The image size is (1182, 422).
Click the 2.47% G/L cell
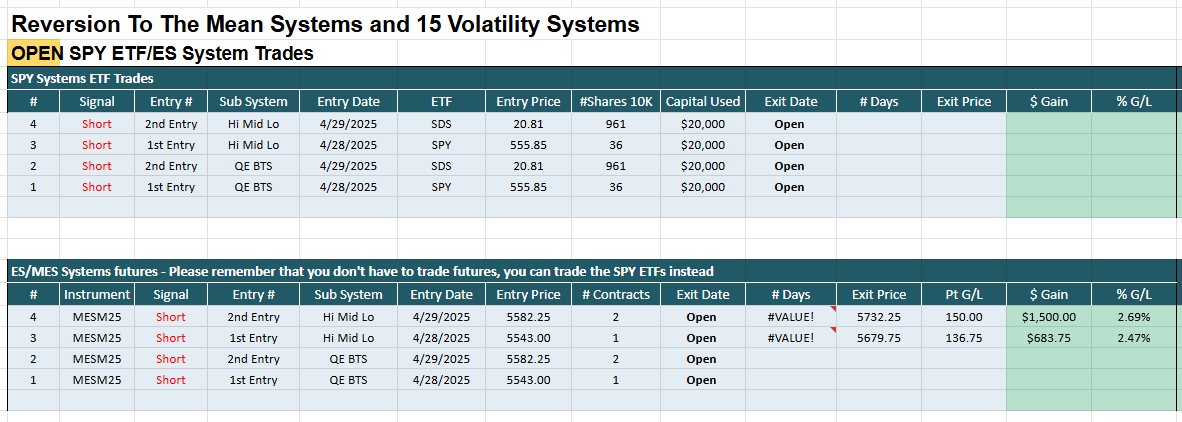pos(1133,338)
